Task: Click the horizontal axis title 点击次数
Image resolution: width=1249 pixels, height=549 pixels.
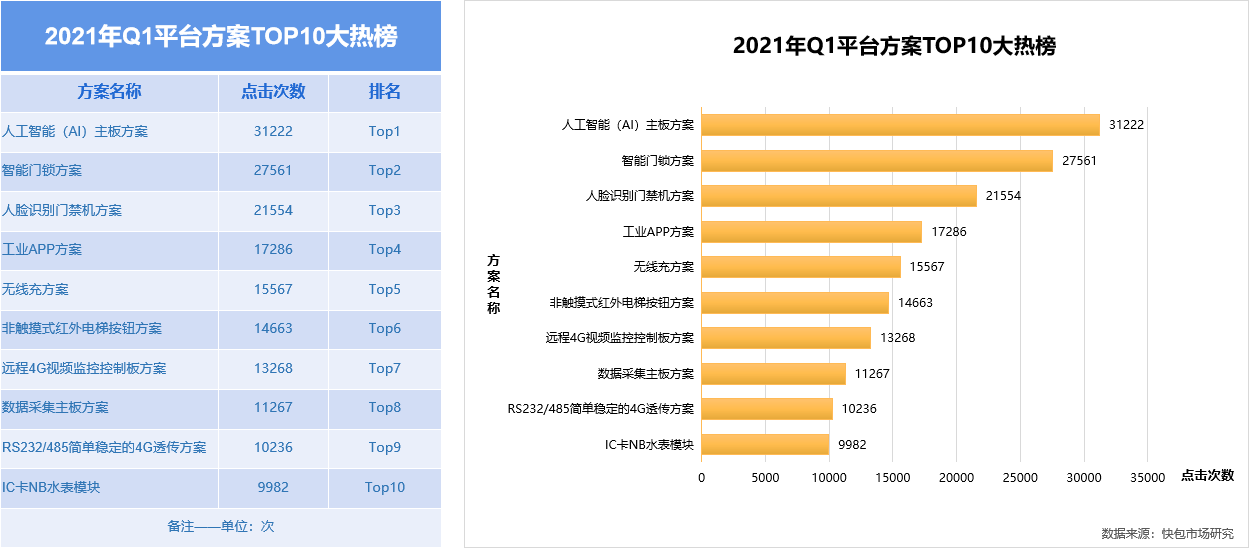Action: [1207, 475]
